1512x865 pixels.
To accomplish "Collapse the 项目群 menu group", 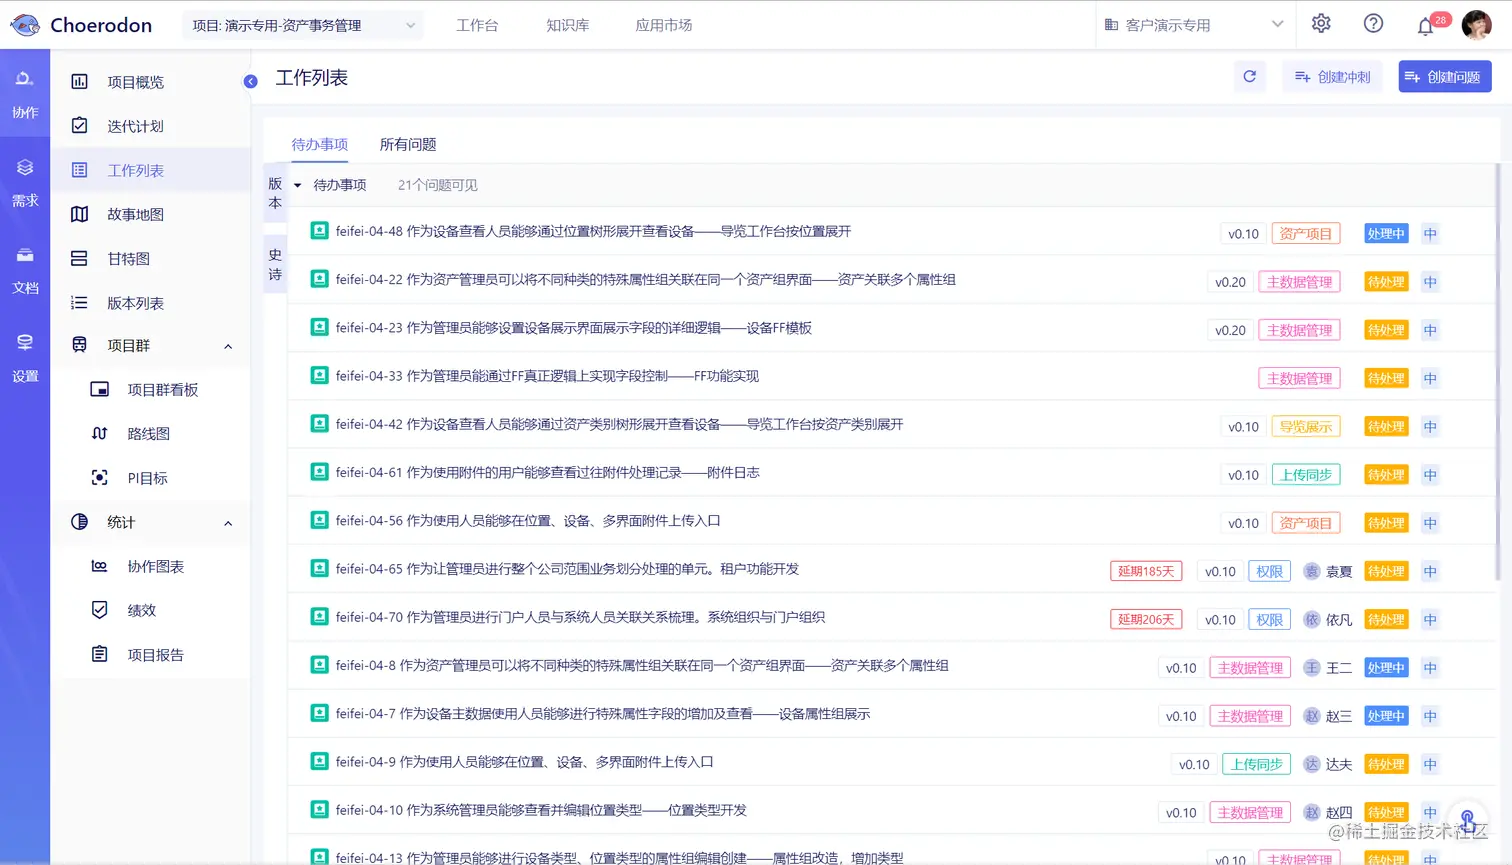I will (228, 346).
